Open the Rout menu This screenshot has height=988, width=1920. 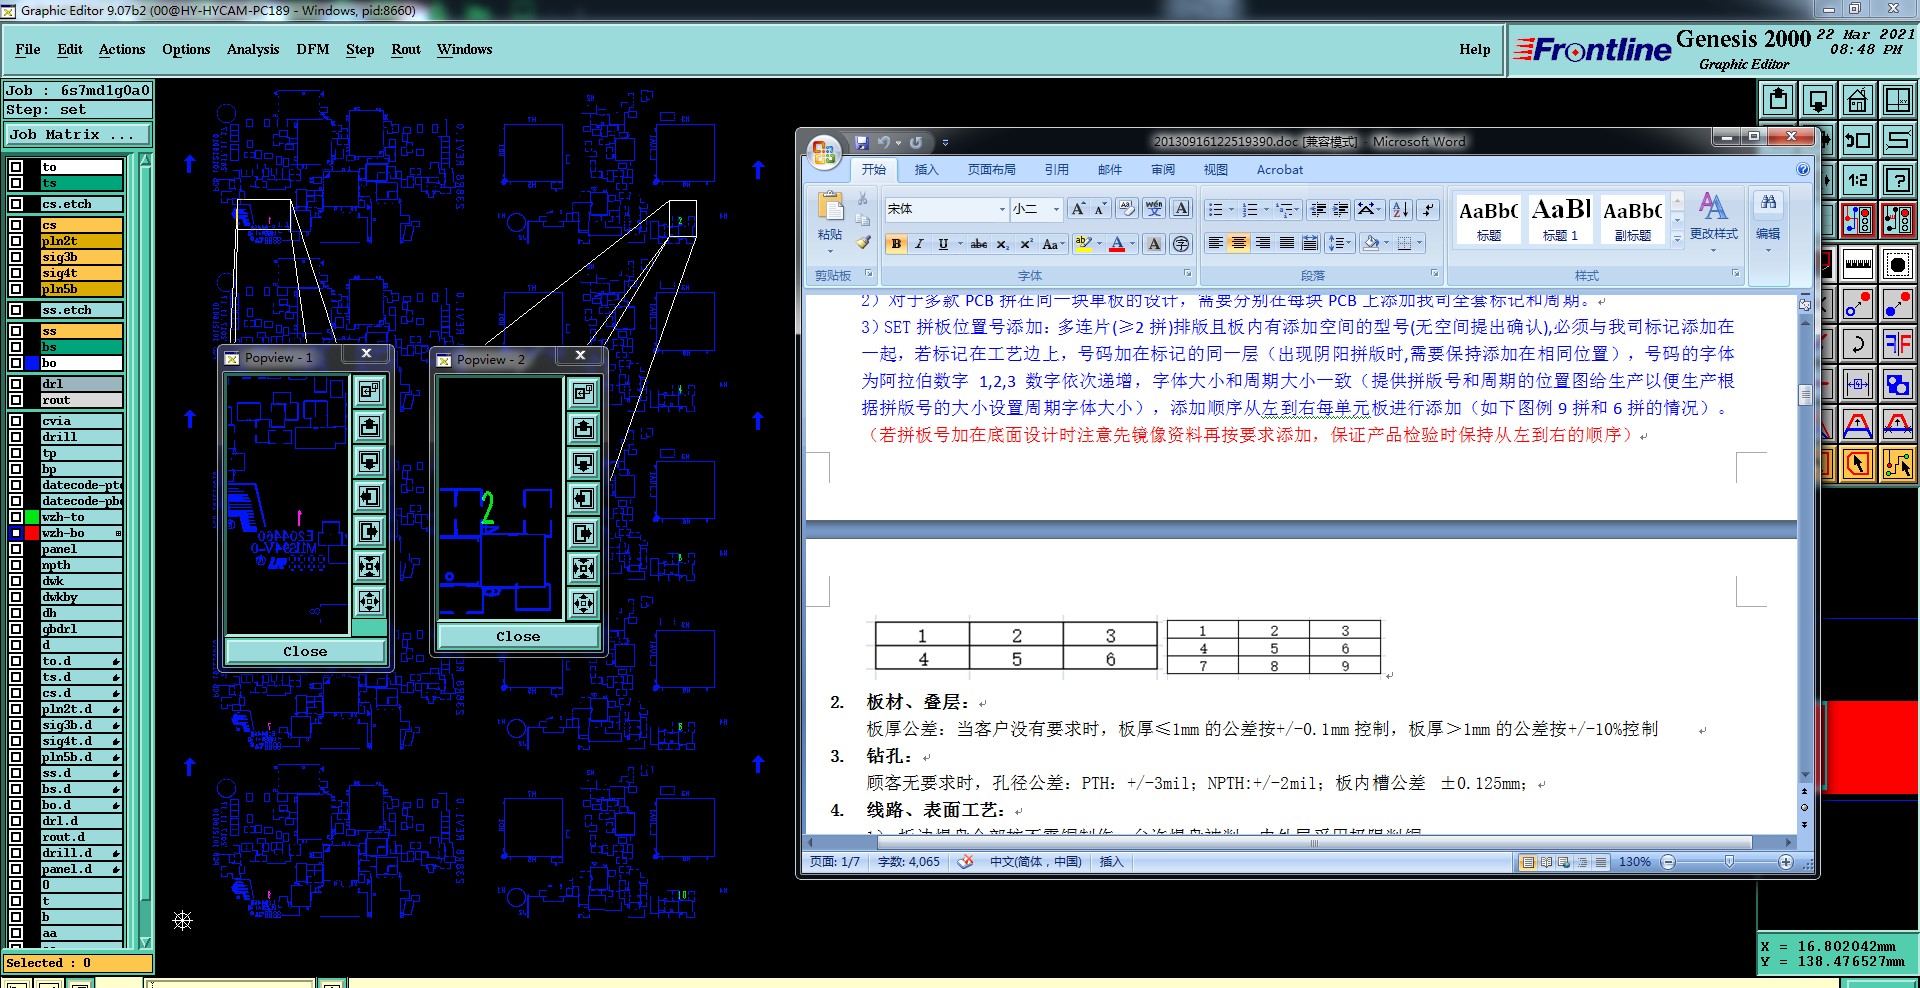click(x=406, y=49)
